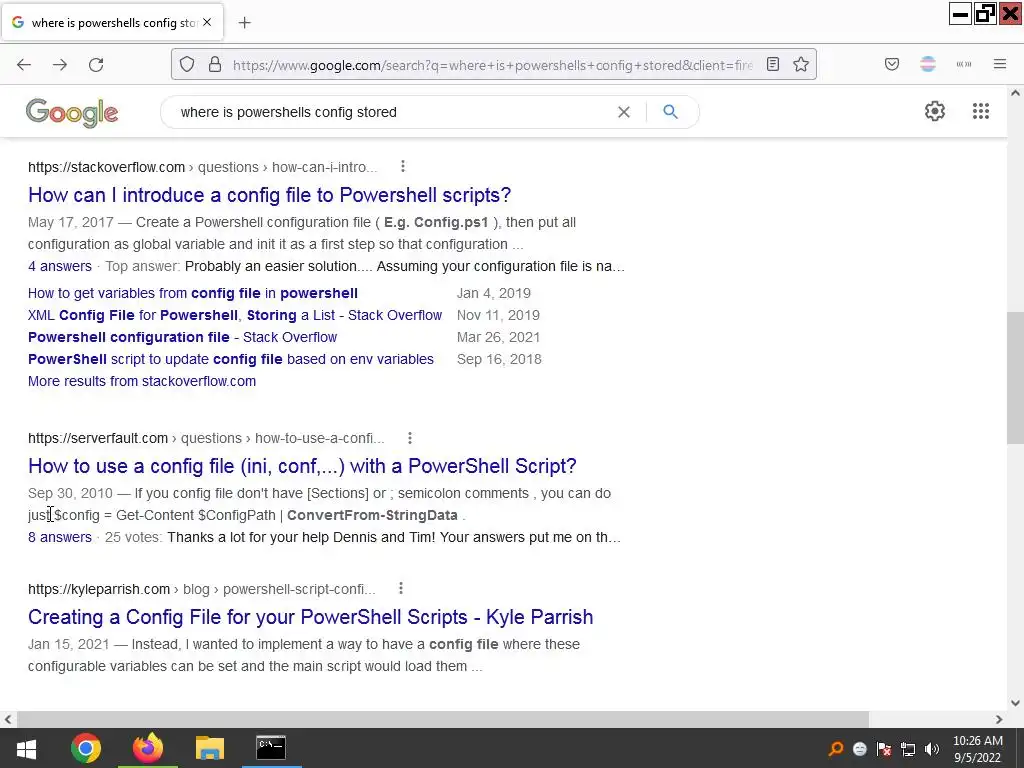Click the horizontal scrollbar thumb
The width and height of the screenshot is (1024, 768).
(x=442, y=719)
